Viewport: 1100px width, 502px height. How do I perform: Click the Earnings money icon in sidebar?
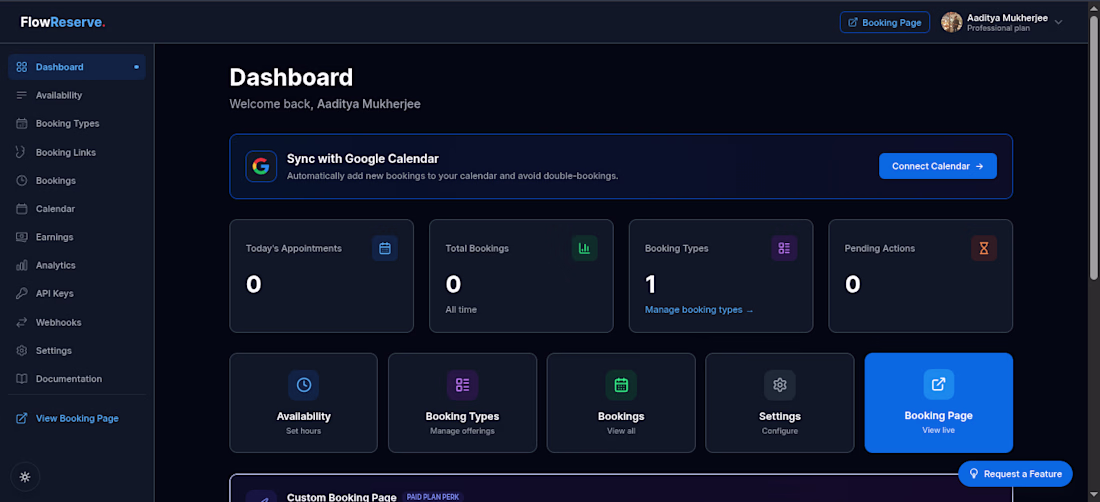22,237
